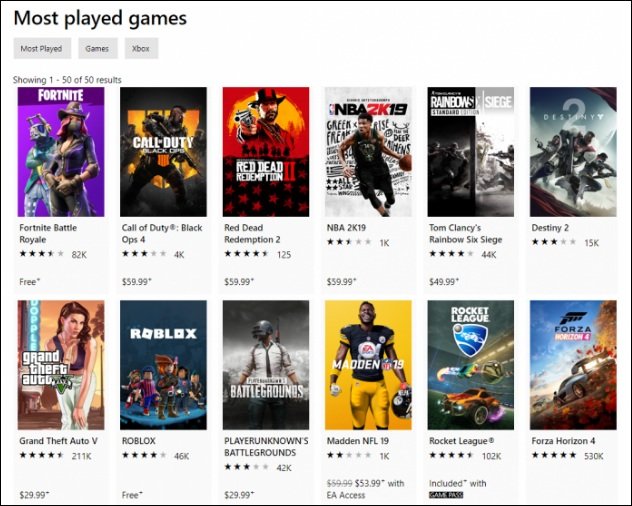632x506 pixels.
Task: Click PUBG star rating 42K
Action: (x=258, y=468)
